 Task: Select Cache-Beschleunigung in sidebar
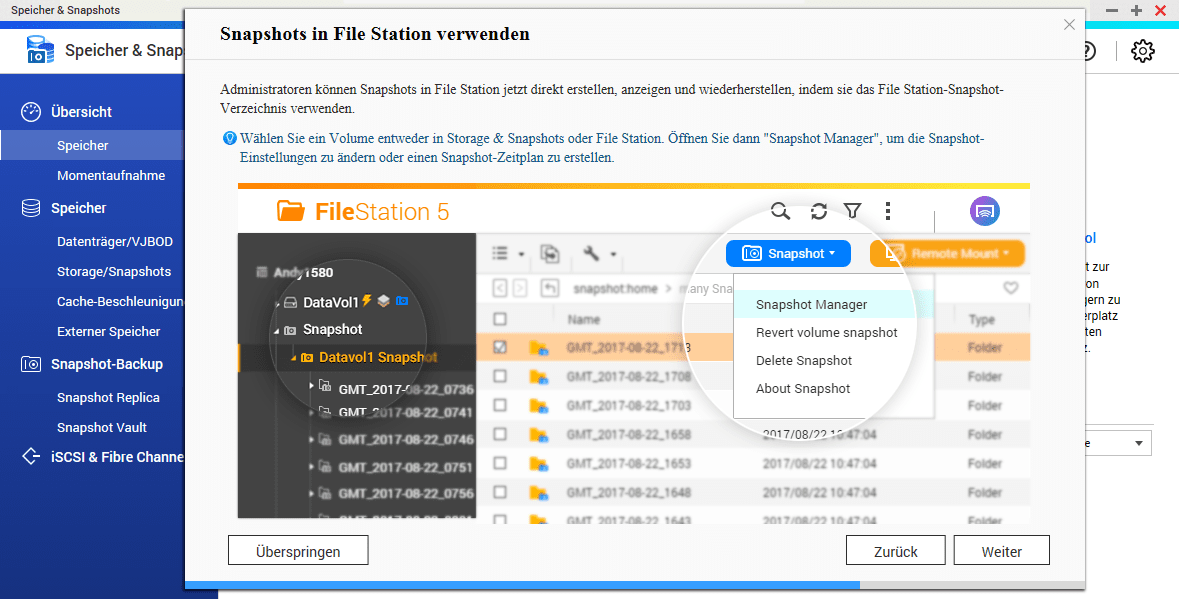click(120, 301)
